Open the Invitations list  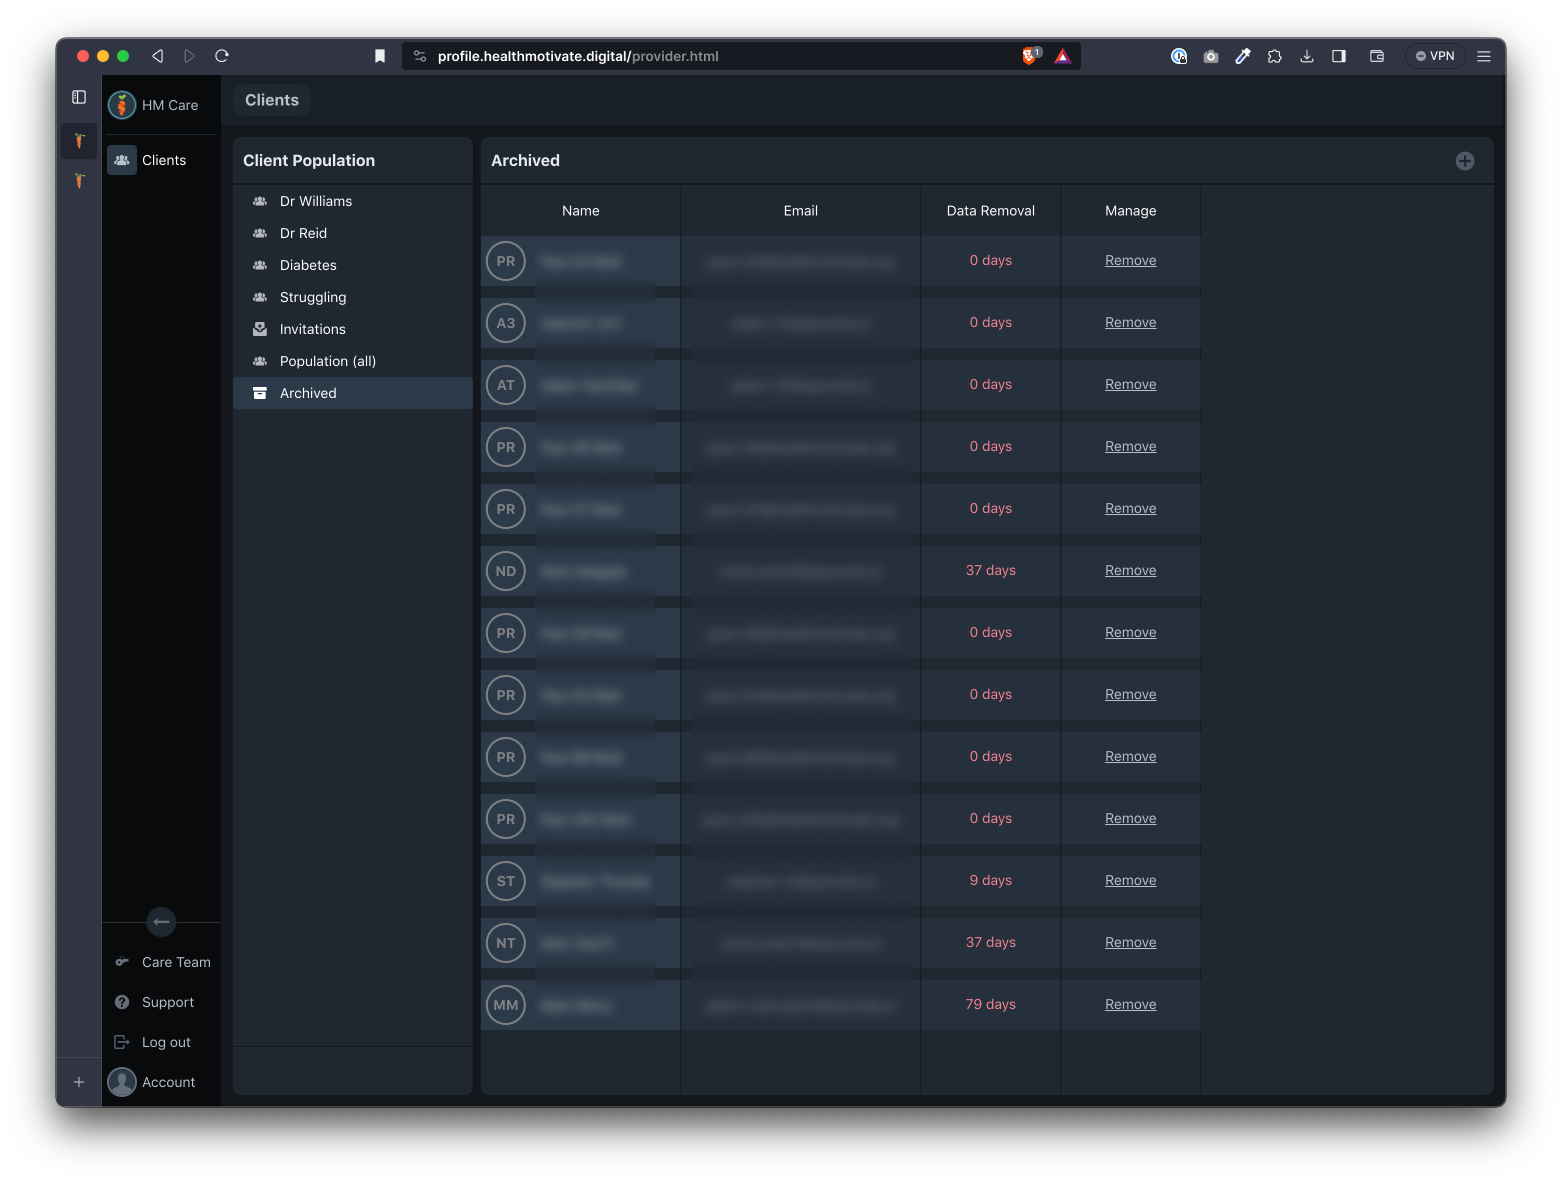[x=352, y=329]
